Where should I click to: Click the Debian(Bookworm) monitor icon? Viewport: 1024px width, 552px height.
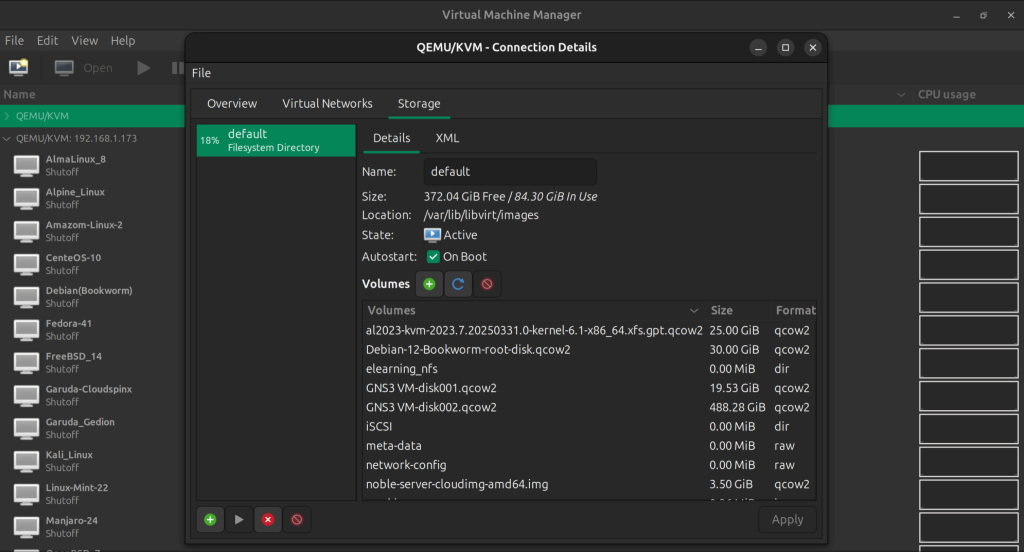pos(27,297)
